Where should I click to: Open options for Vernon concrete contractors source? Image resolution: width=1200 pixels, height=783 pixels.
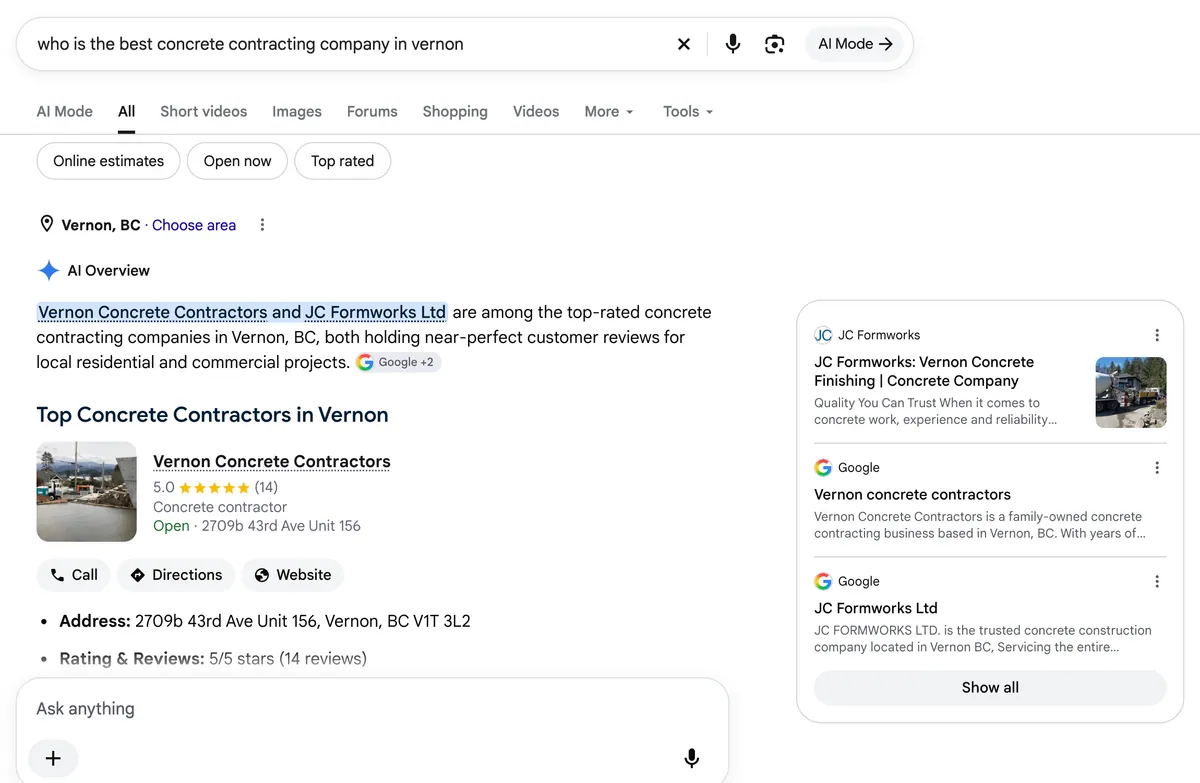(x=1156, y=467)
